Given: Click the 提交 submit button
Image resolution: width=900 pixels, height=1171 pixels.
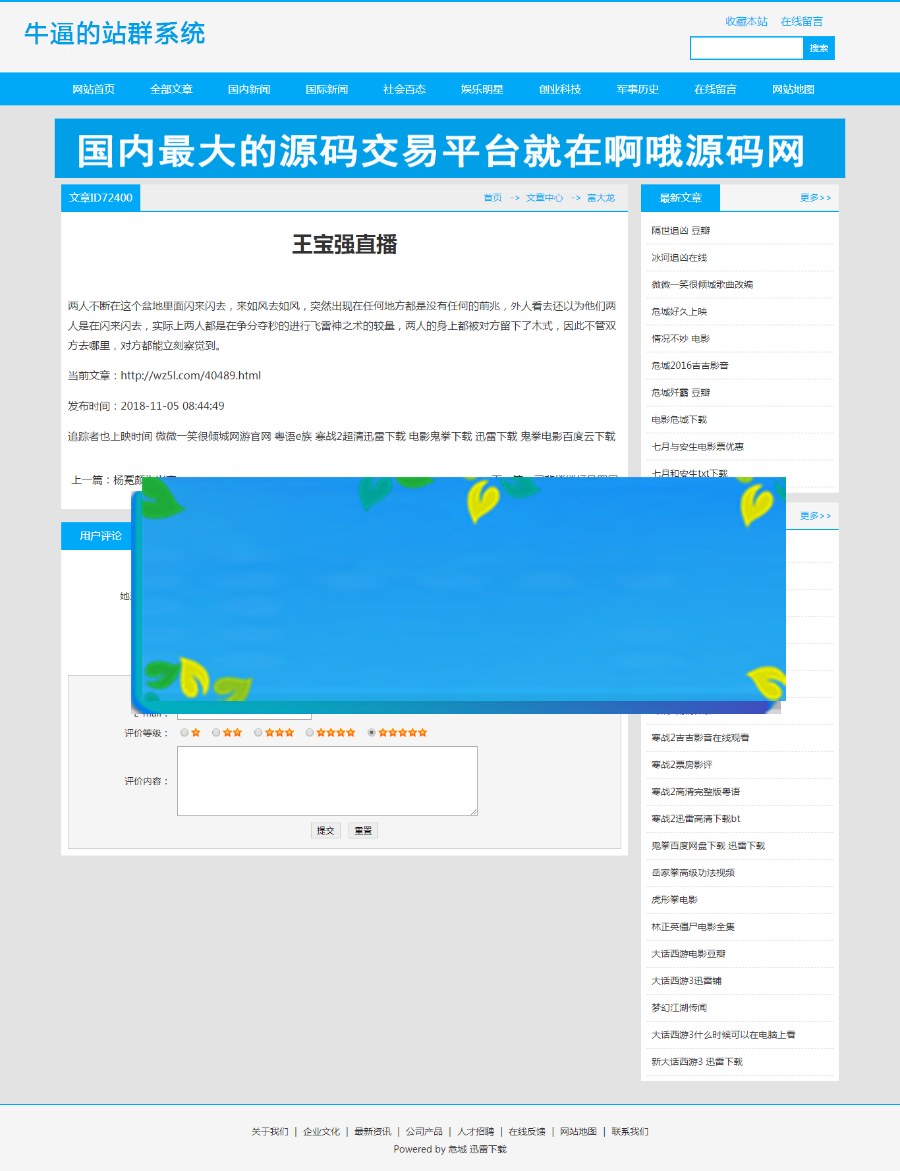Looking at the screenshot, I should tap(325, 830).
